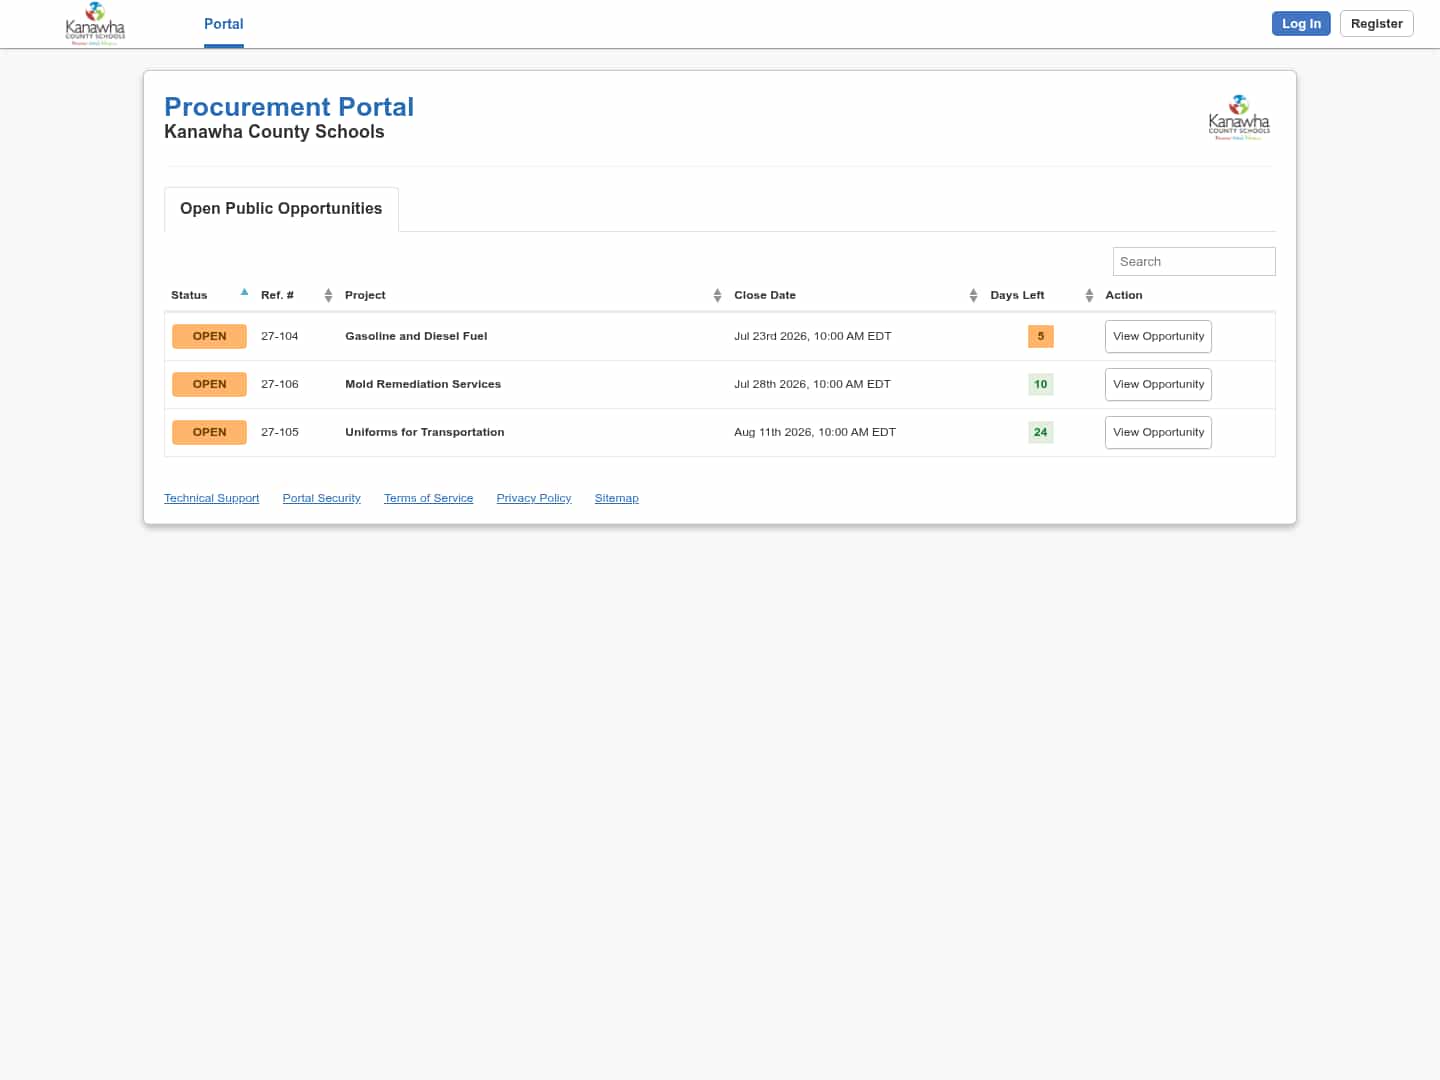Click OPEN status badge for 27-106
This screenshot has width=1440, height=1080.
click(x=209, y=384)
